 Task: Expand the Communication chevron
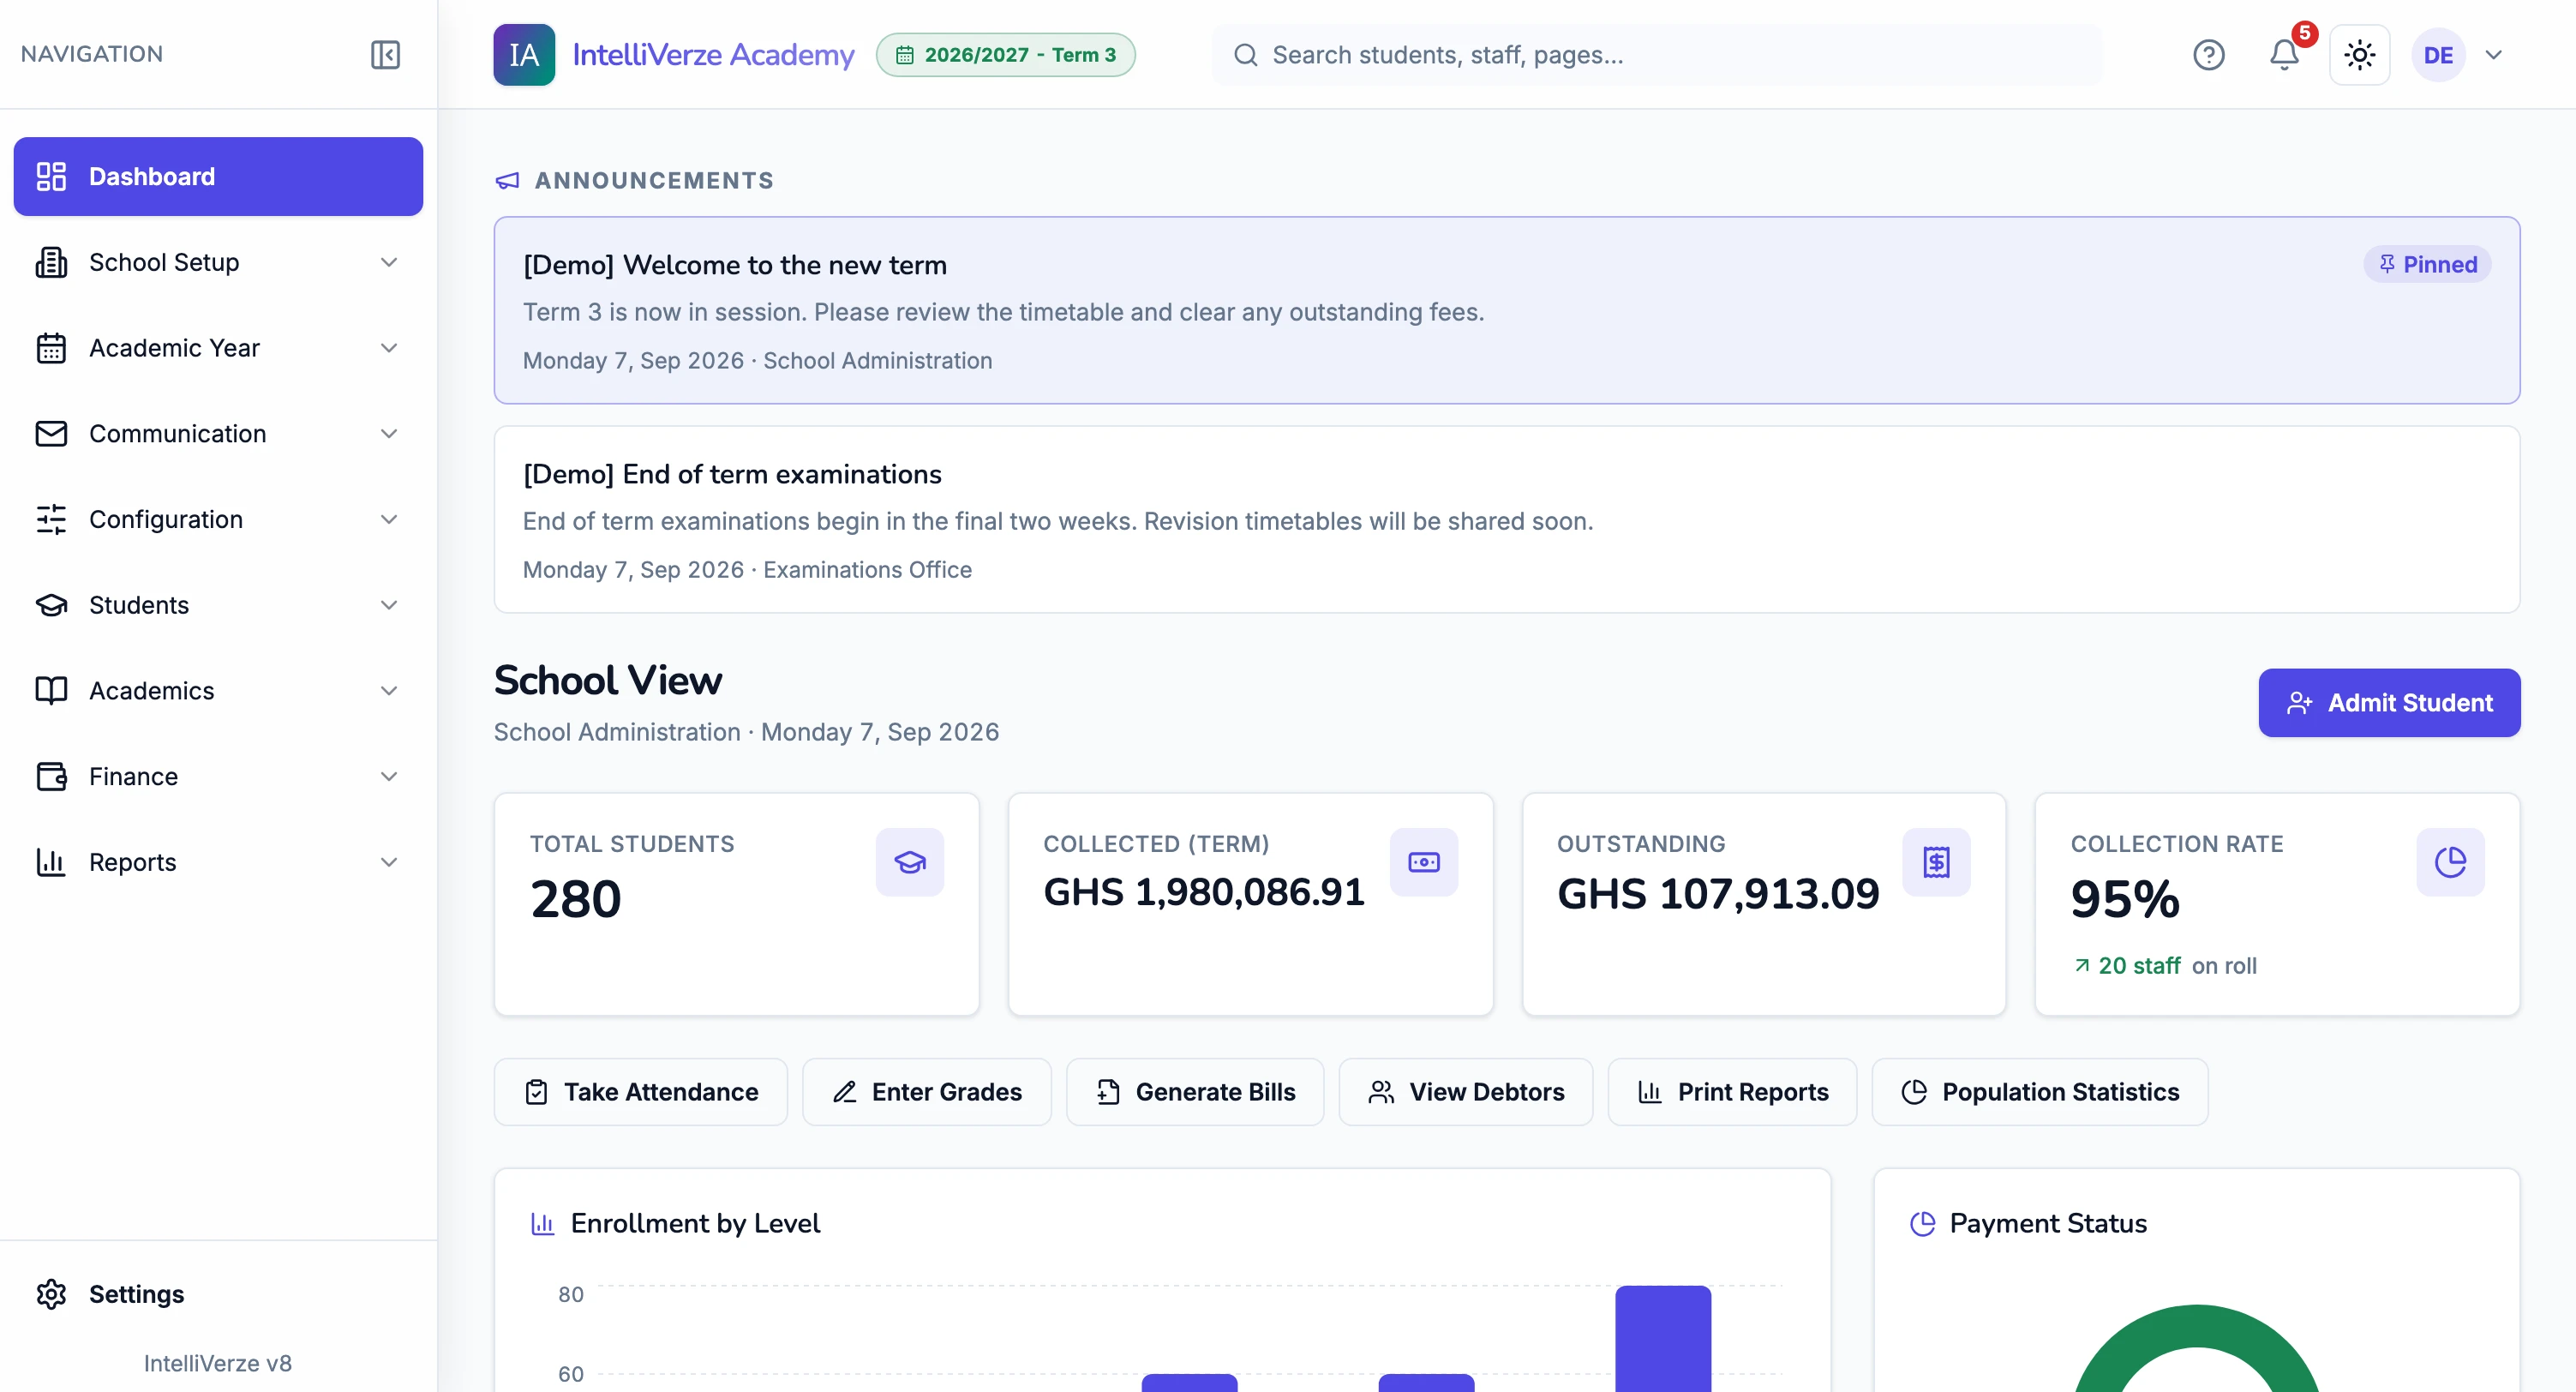pos(389,433)
